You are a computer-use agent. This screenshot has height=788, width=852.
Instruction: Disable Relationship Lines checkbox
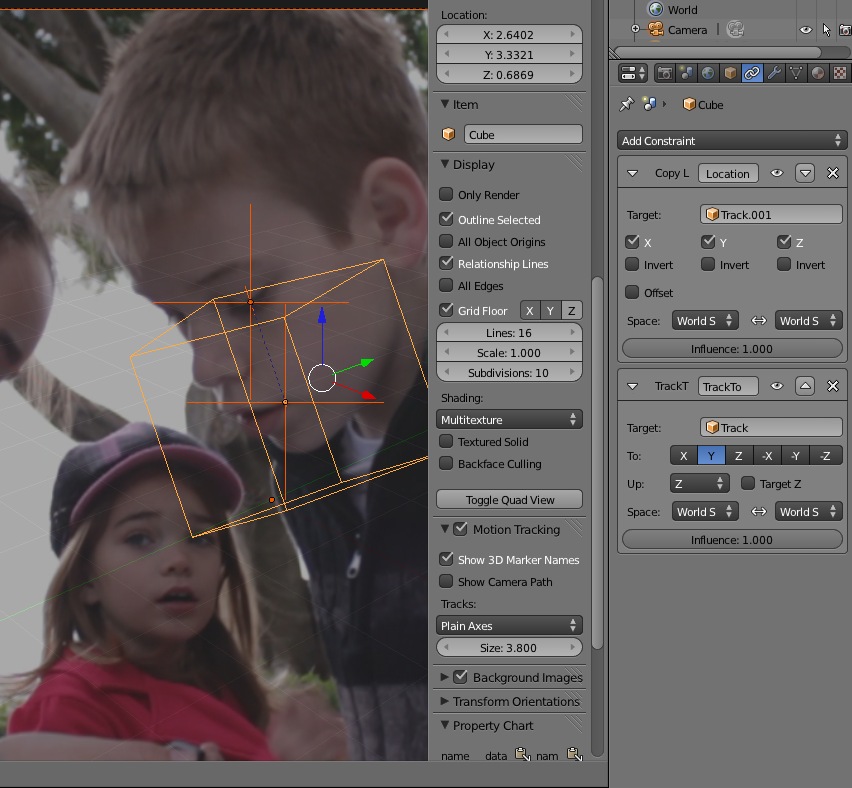[x=446, y=263]
